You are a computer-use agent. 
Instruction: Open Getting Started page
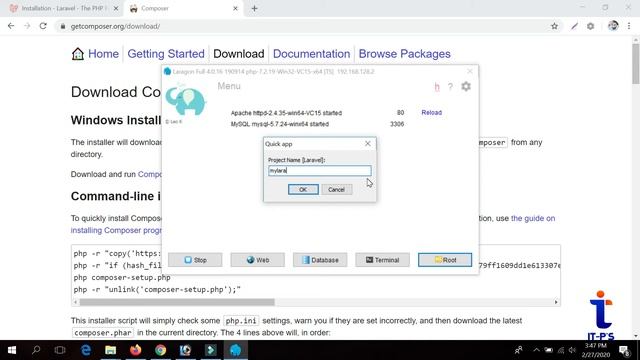point(166,54)
